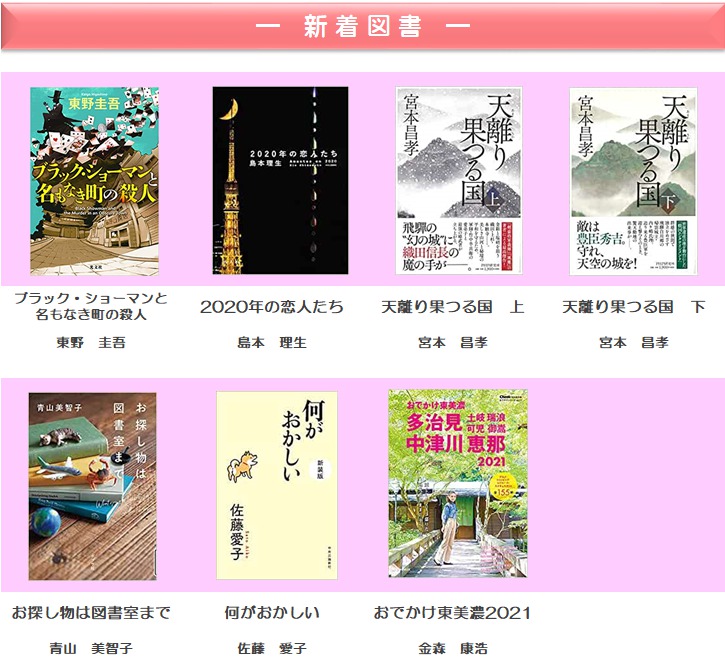Click the title text お探し物は図書室まで
The height and width of the screenshot is (665, 725).
(x=91, y=613)
